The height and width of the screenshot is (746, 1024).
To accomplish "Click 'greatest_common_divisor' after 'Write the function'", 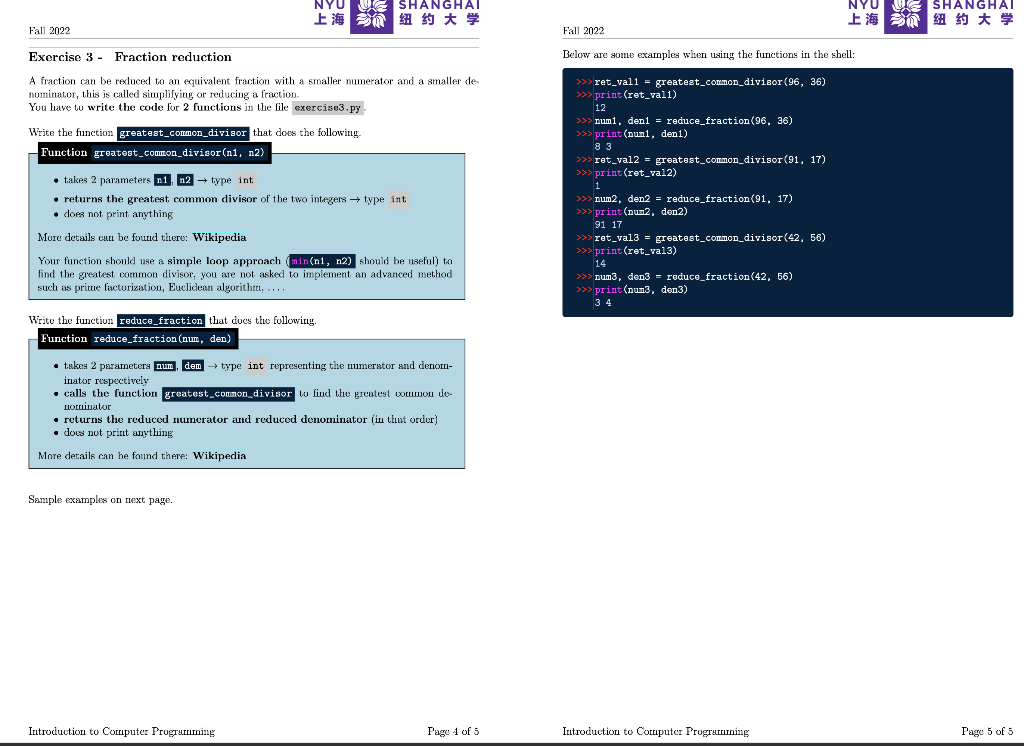I will [183, 133].
